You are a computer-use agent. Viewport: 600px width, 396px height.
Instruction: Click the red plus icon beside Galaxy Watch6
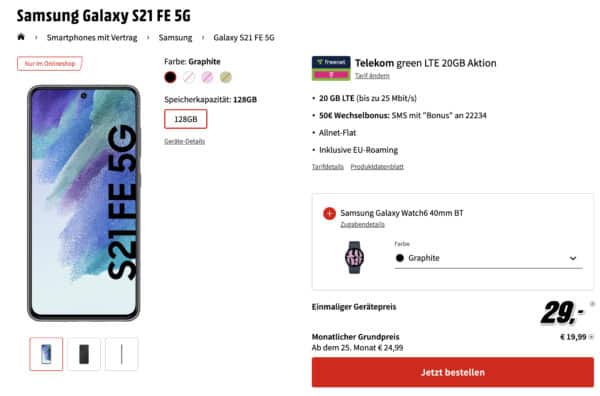click(x=329, y=213)
